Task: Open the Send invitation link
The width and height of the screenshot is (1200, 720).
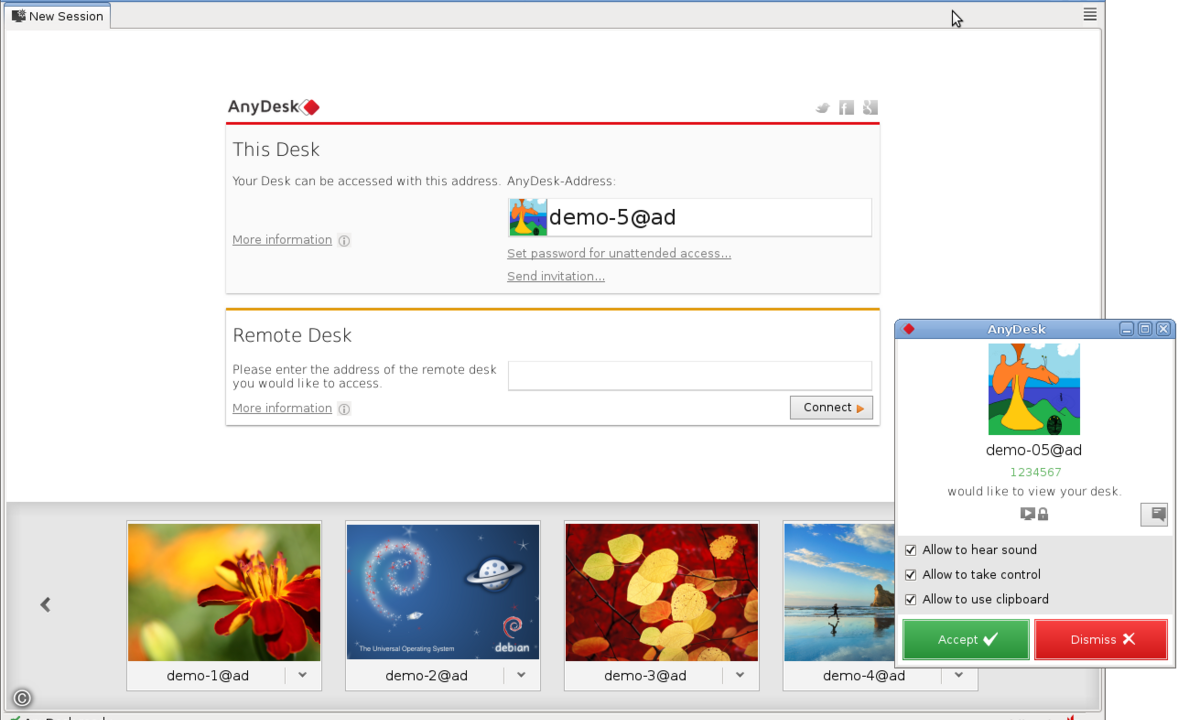Action: point(556,277)
